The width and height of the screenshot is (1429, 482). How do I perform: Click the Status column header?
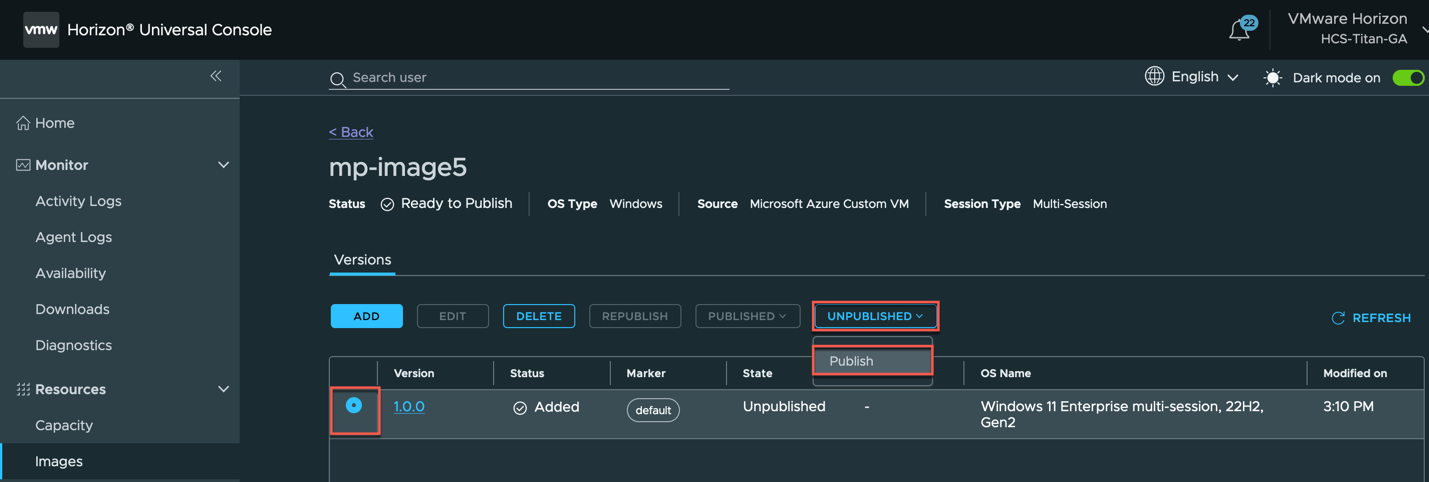point(527,373)
